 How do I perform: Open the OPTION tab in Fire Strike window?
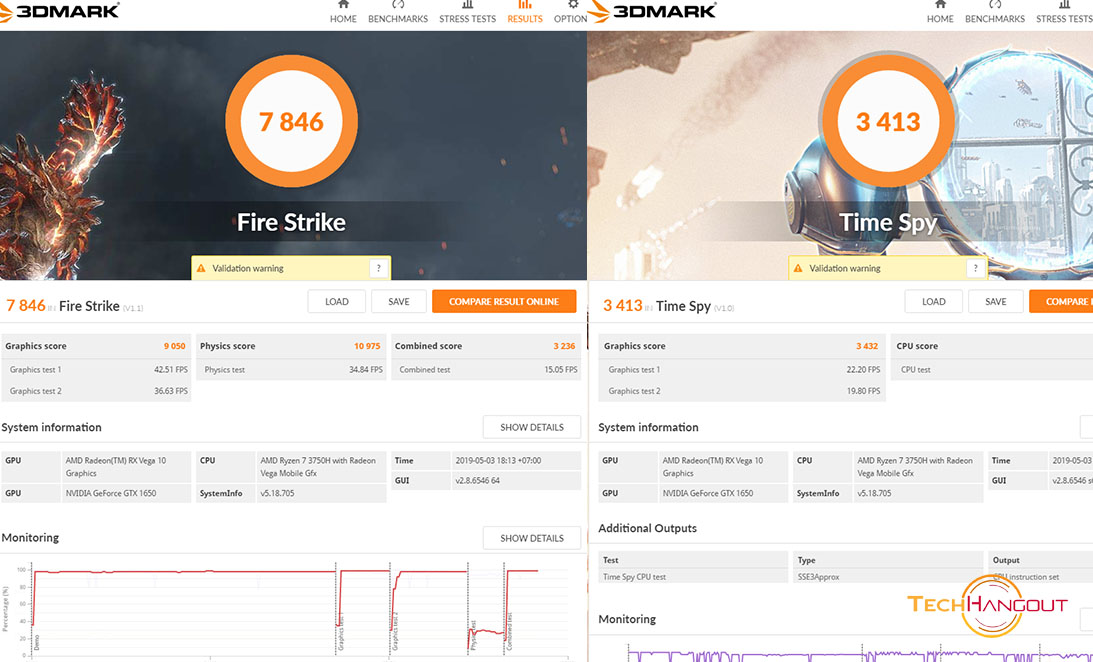(570, 13)
